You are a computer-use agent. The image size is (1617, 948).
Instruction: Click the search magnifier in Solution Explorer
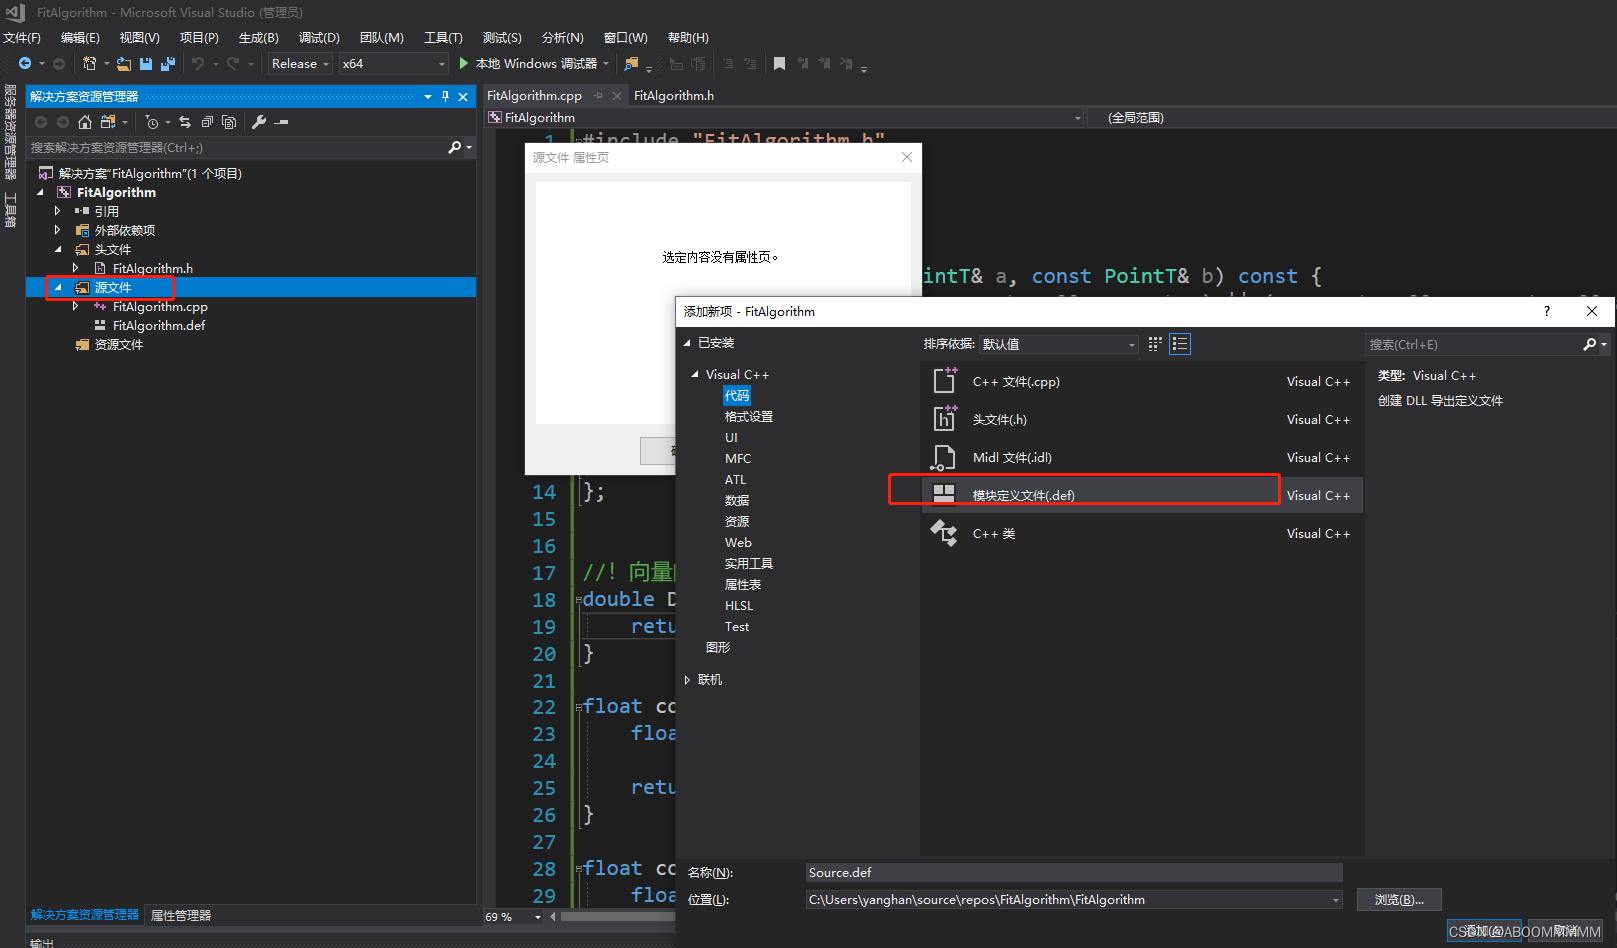(x=455, y=147)
